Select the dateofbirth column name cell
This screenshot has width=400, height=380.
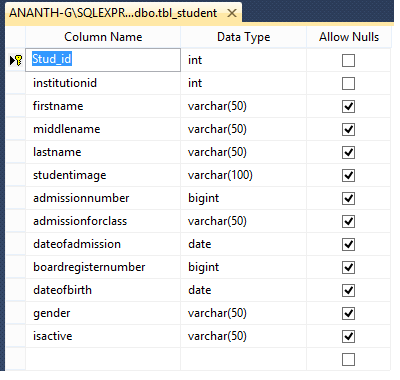click(103, 290)
